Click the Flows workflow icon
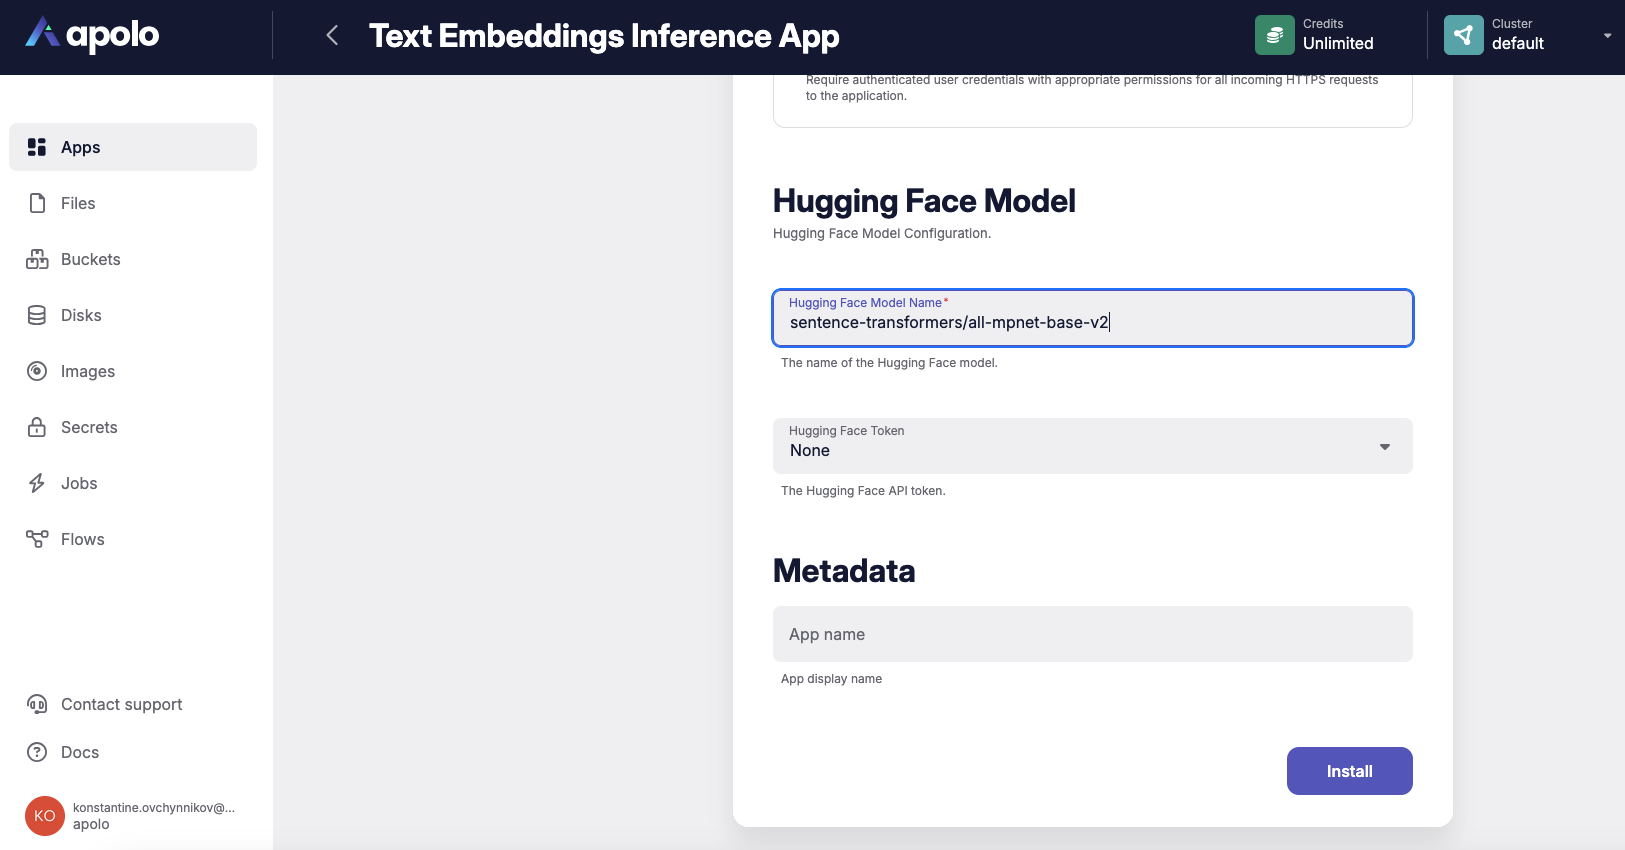 pyautogui.click(x=37, y=539)
